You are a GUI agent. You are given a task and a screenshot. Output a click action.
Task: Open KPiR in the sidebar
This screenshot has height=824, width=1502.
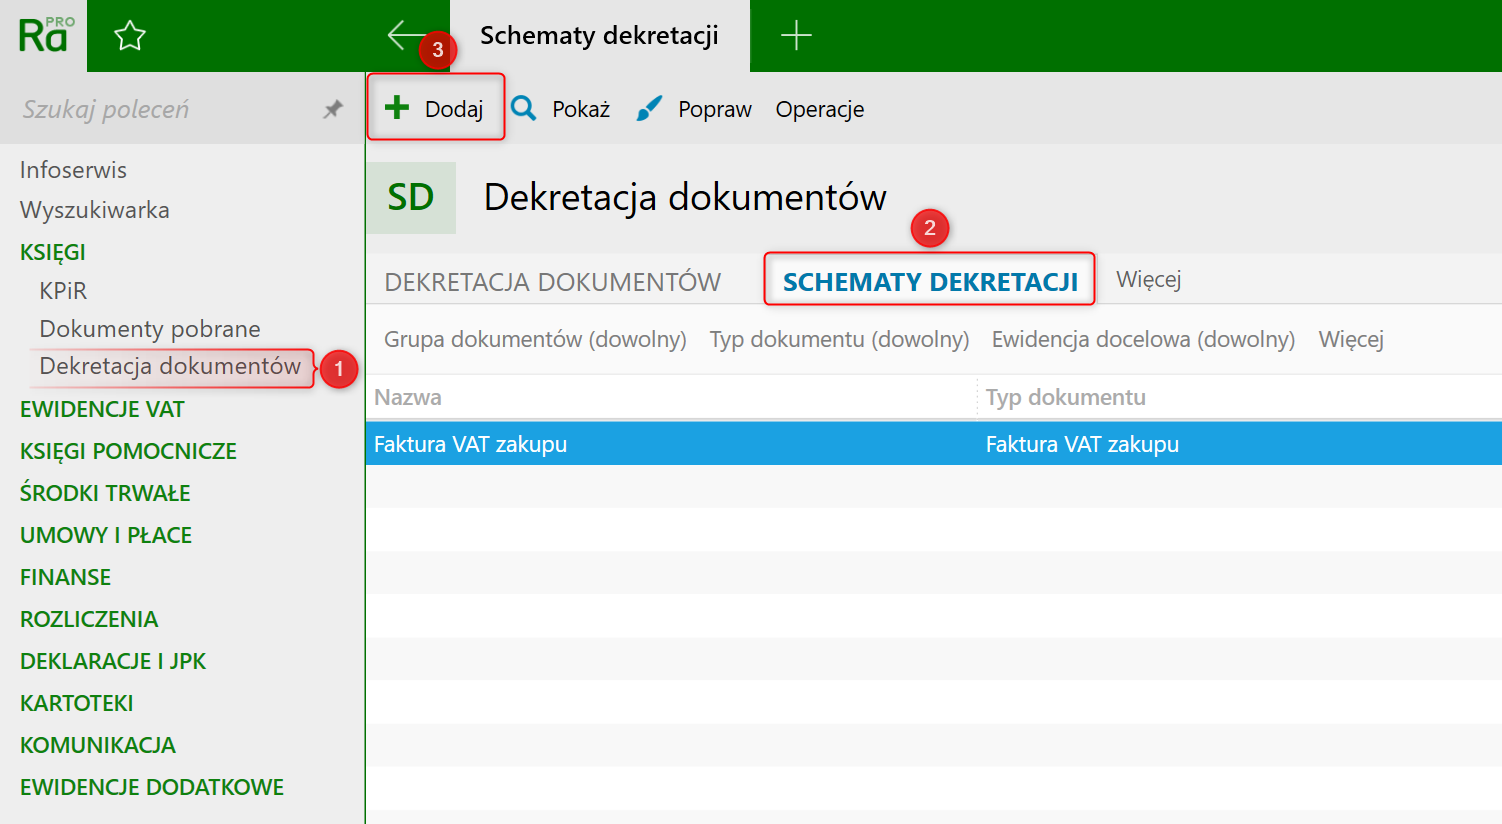(x=63, y=291)
